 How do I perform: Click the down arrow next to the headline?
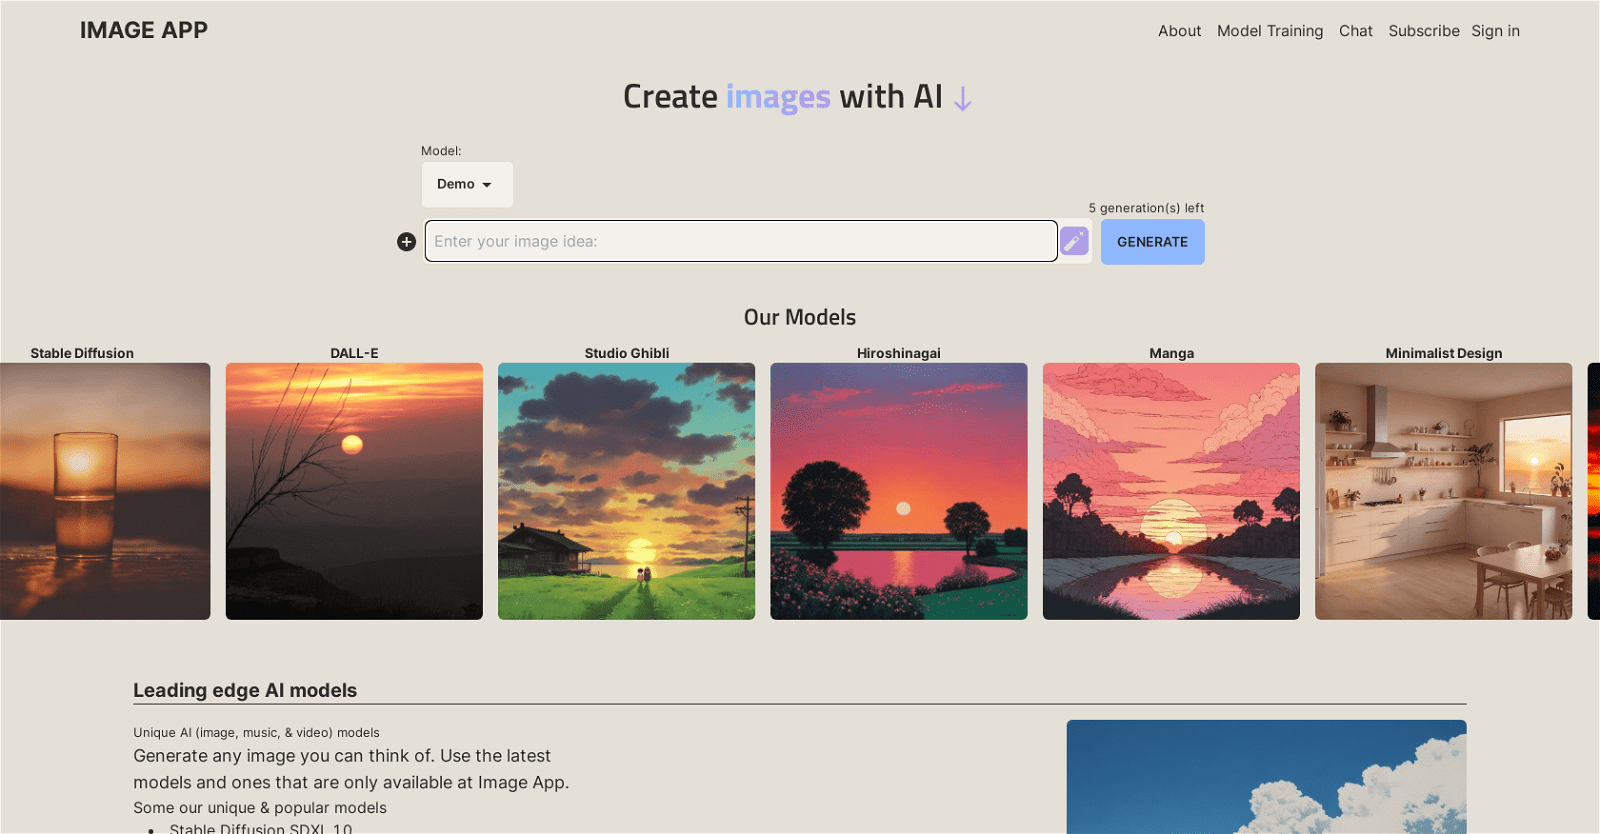(962, 99)
